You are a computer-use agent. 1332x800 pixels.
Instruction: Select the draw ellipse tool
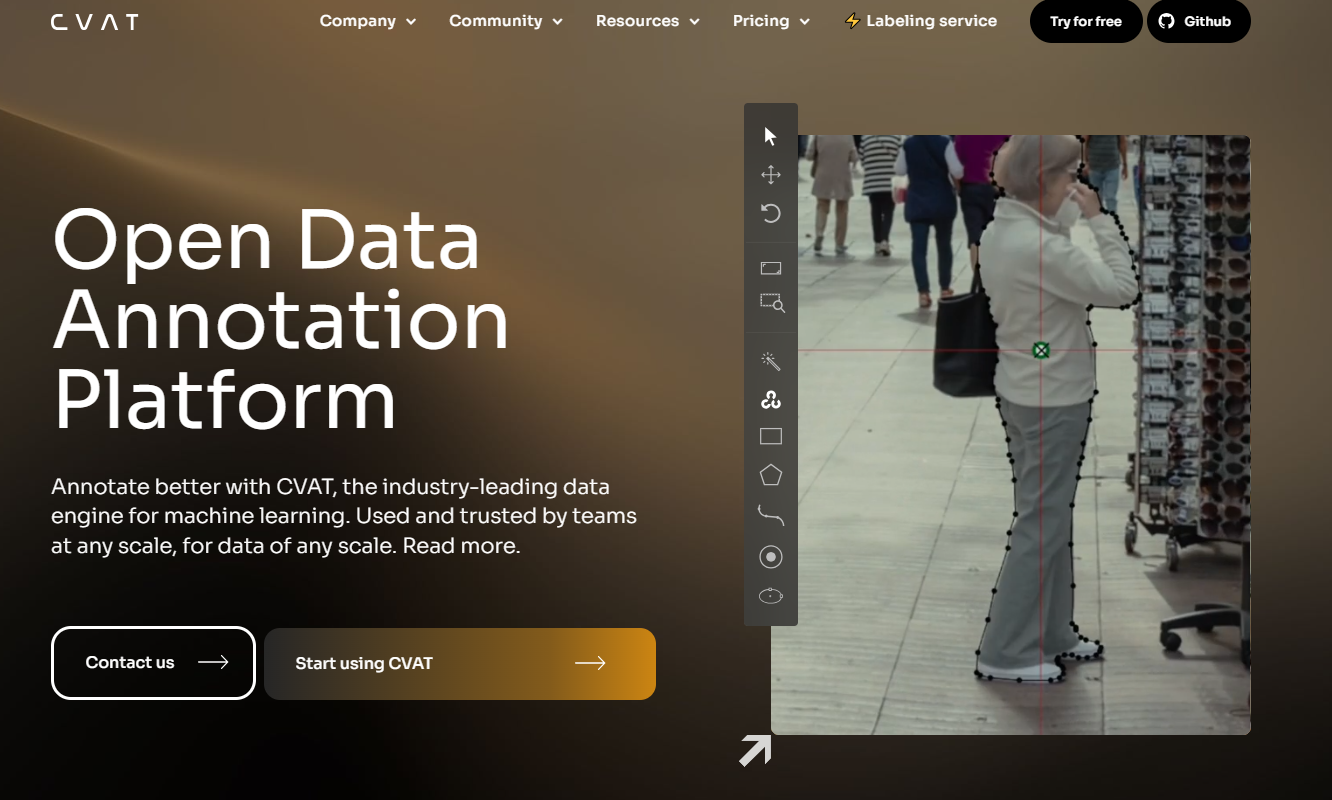click(x=770, y=596)
